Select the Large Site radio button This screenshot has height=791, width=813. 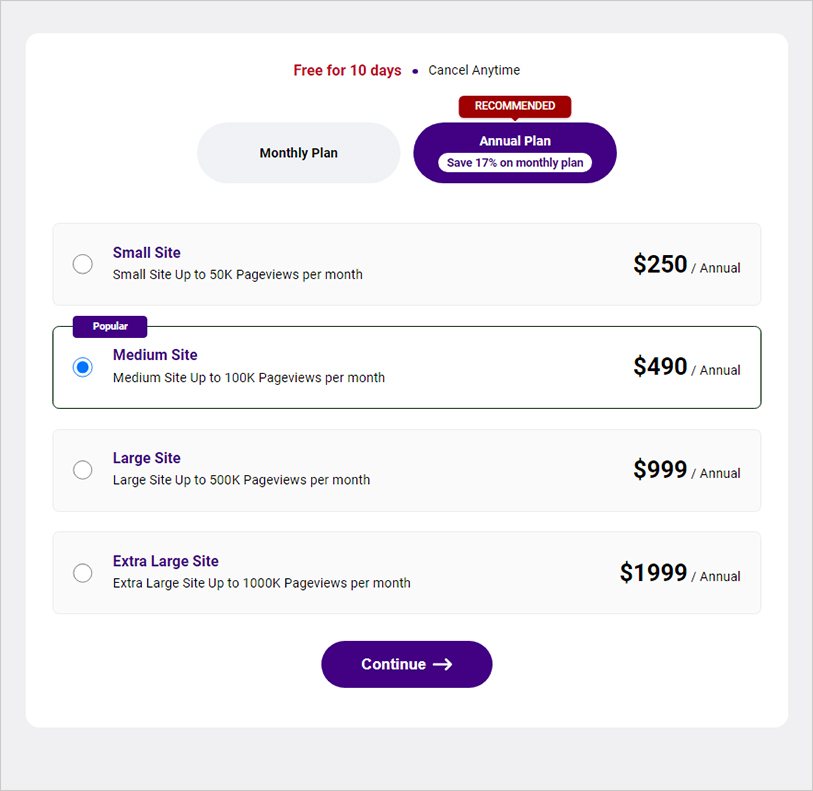pyautogui.click(x=82, y=470)
